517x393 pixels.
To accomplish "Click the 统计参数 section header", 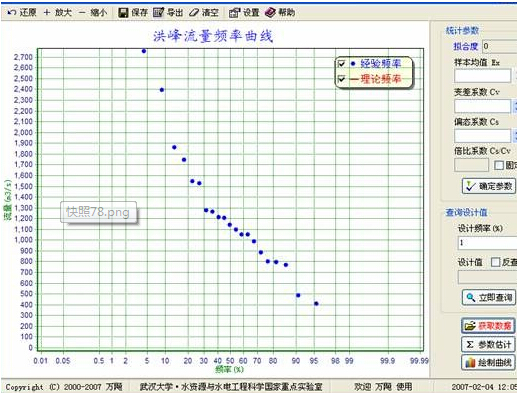I will 462,31.
